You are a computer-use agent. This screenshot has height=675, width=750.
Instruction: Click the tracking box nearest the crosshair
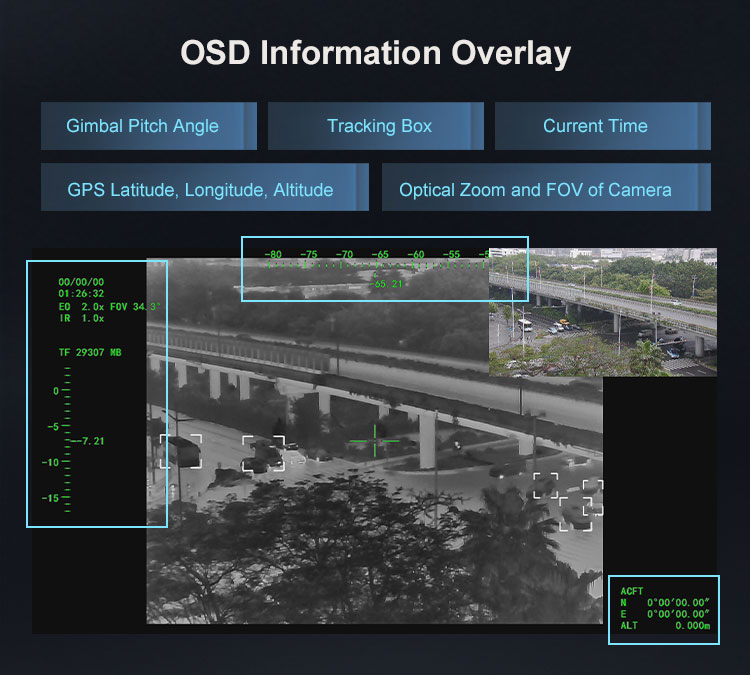pyautogui.click(x=263, y=454)
